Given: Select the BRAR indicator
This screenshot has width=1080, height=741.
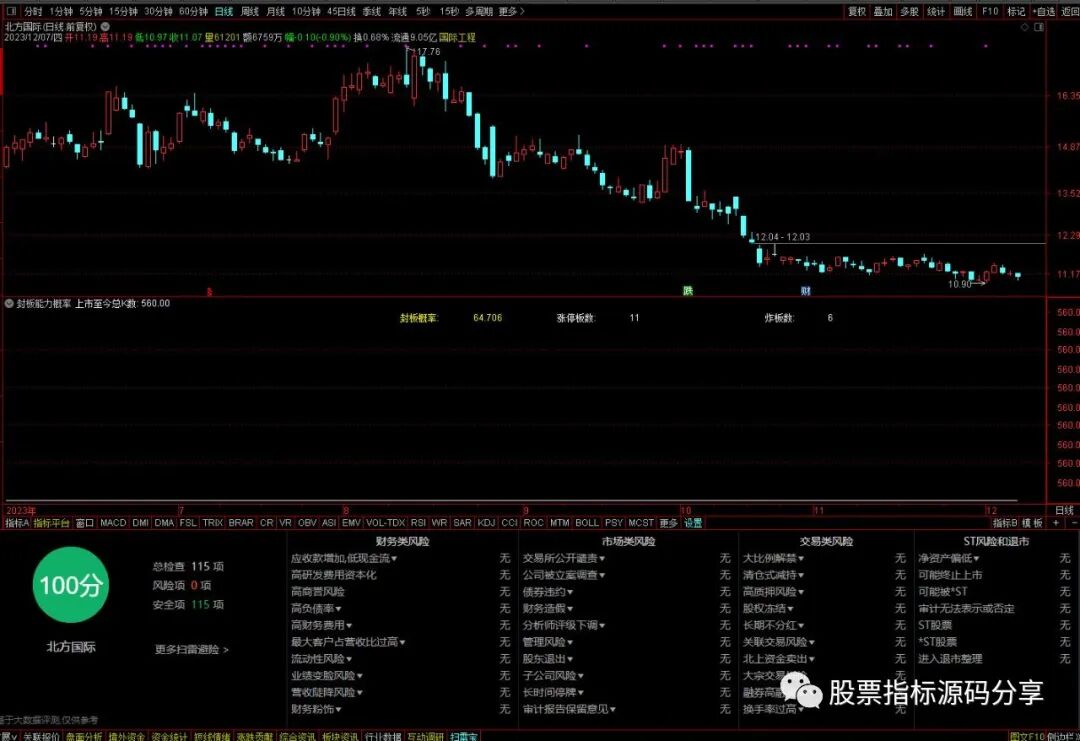Looking at the screenshot, I should click(x=240, y=523).
